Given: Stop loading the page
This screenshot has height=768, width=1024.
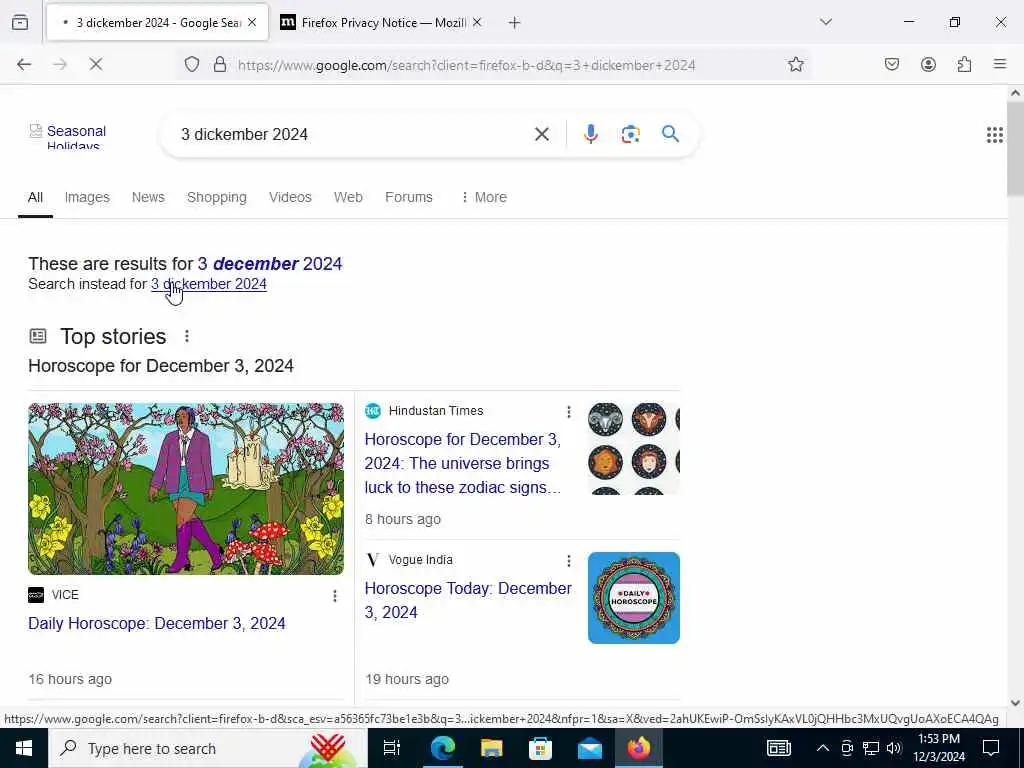Looking at the screenshot, I should tap(96, 64).
